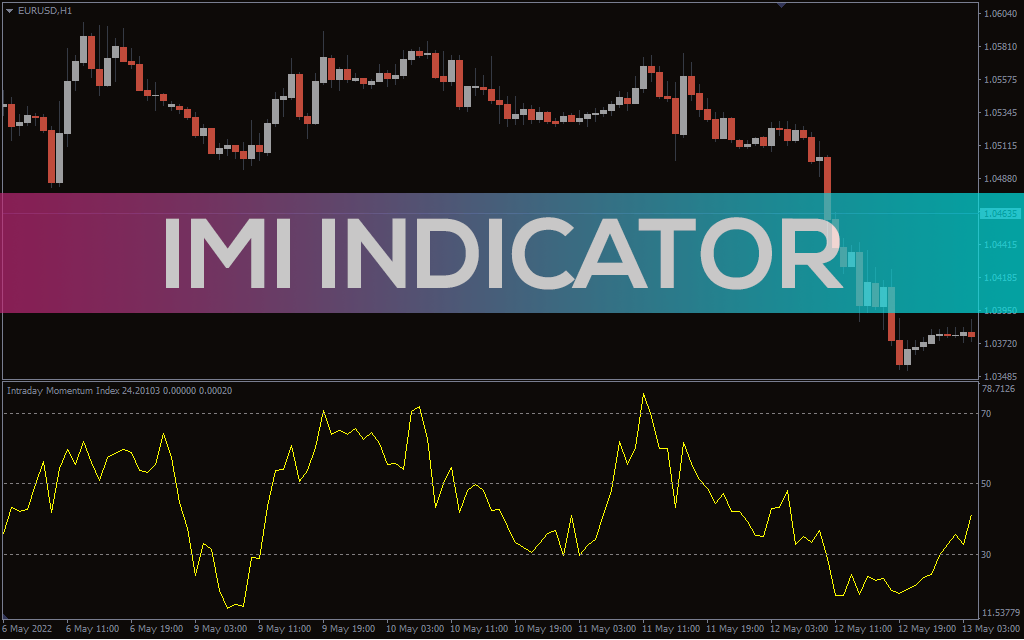Screen dimensions: 1024x640
Task: Click the 6 May 11:00 time label
Action: (93, 629)
